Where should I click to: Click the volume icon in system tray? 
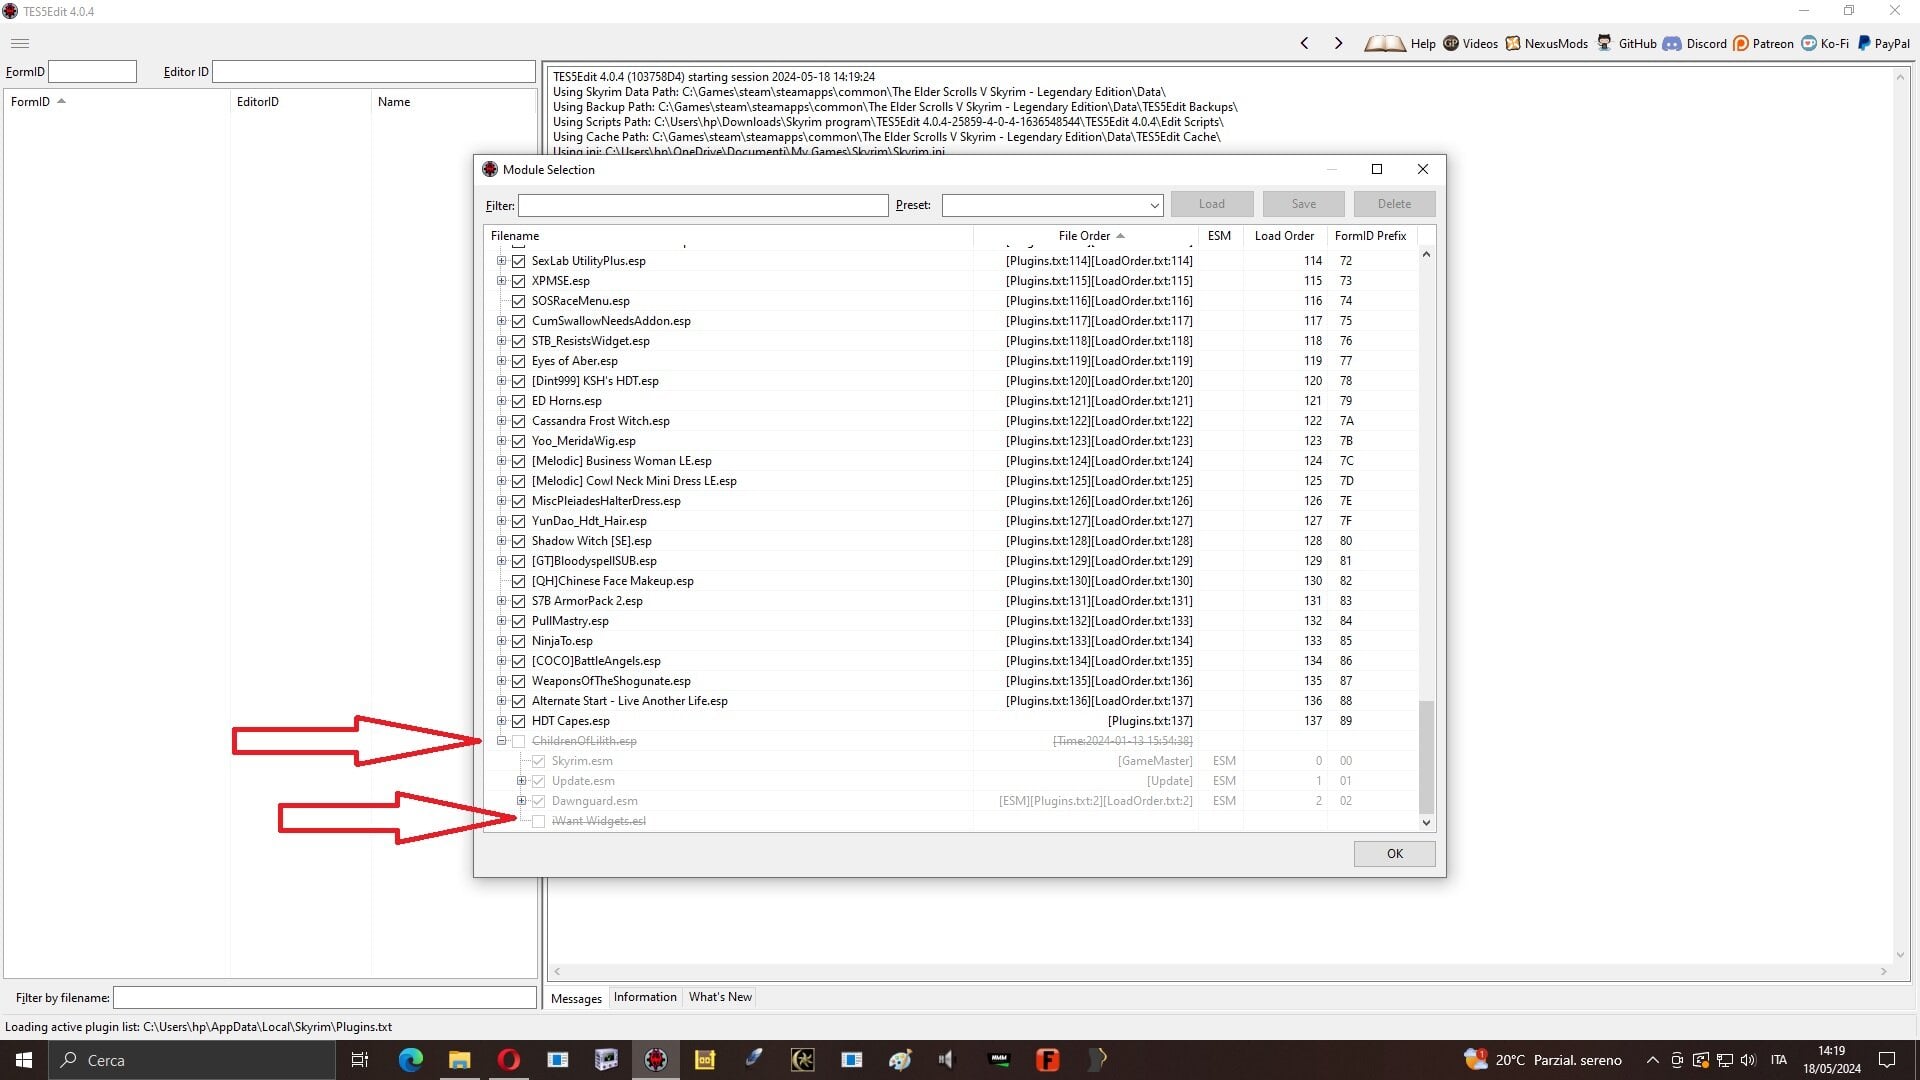pos(1748,1060)
